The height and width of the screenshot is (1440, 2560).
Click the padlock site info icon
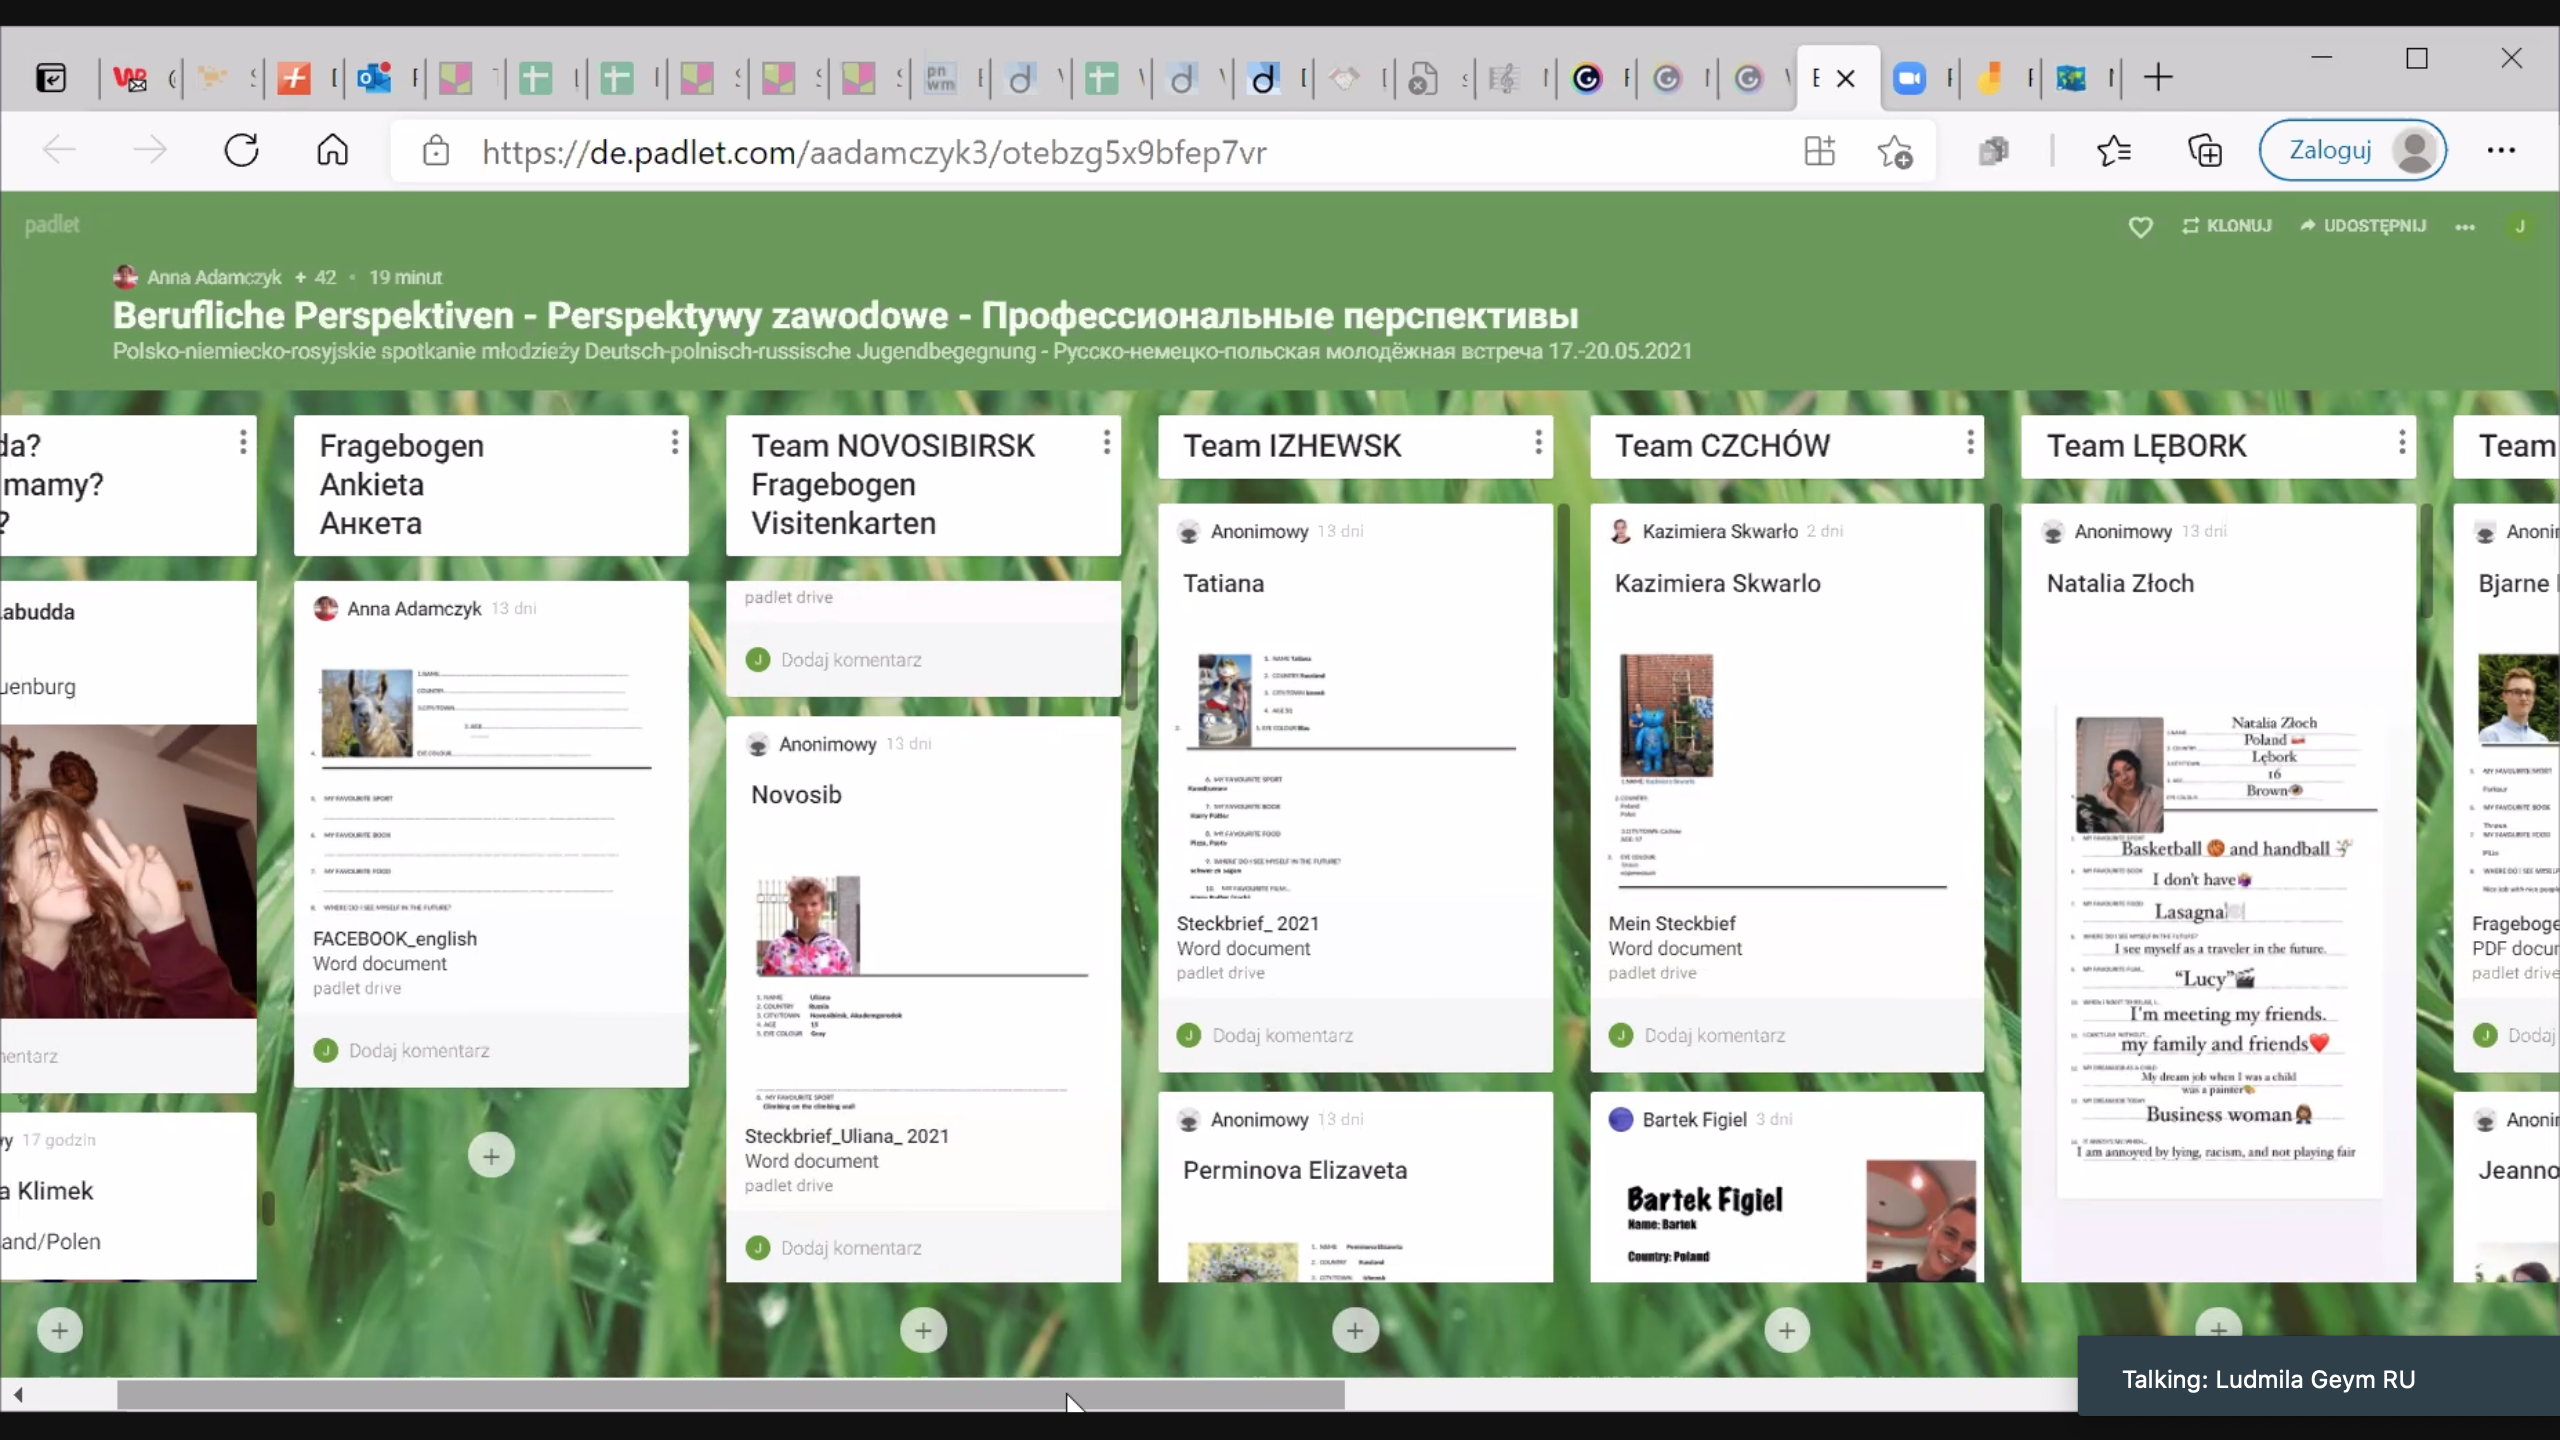(x=436, y=151)
